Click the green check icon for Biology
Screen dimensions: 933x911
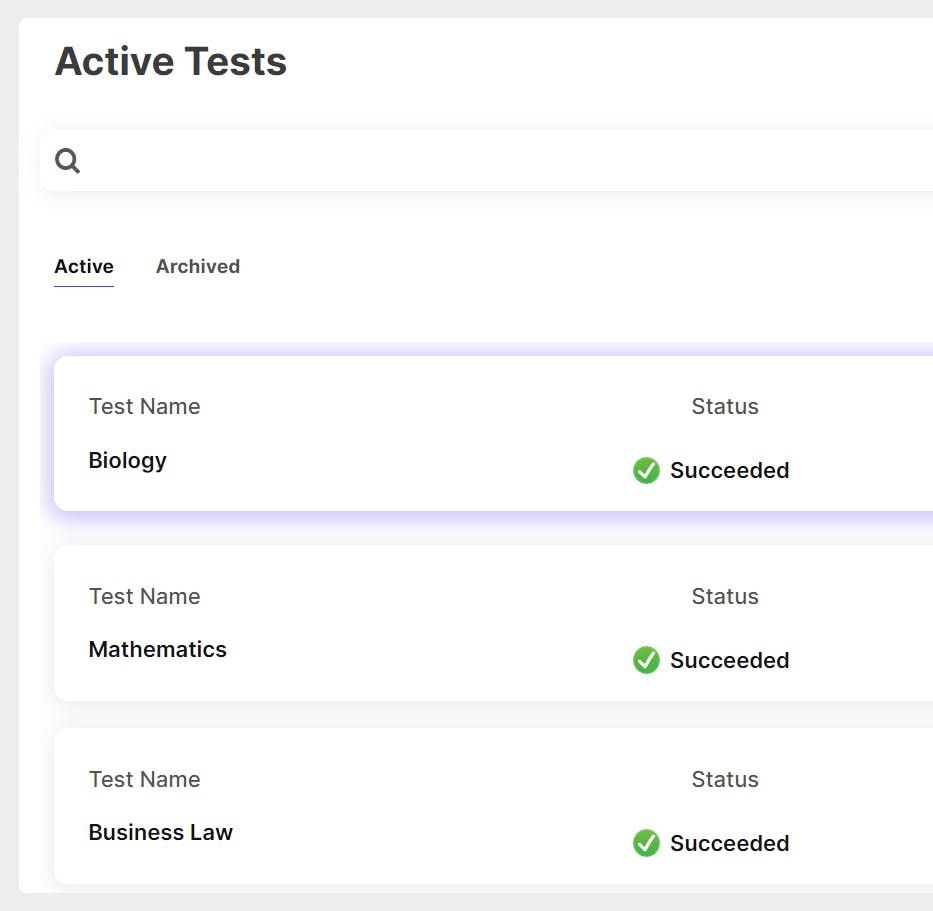pos(646,471)
